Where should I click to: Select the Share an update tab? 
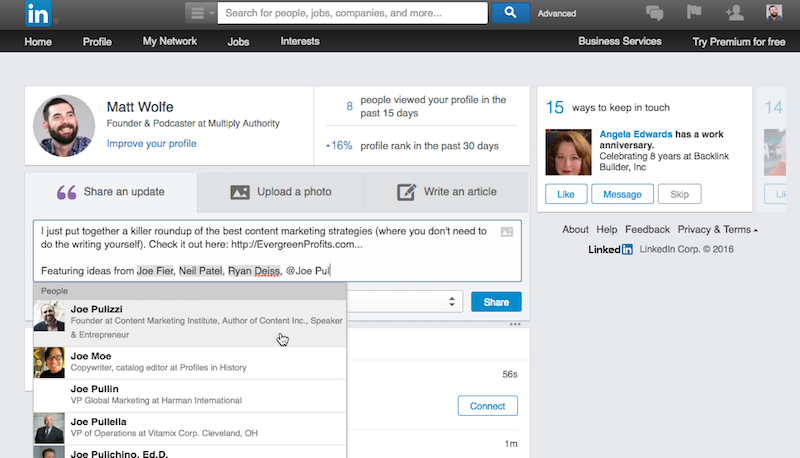click(x=111, y=192)
